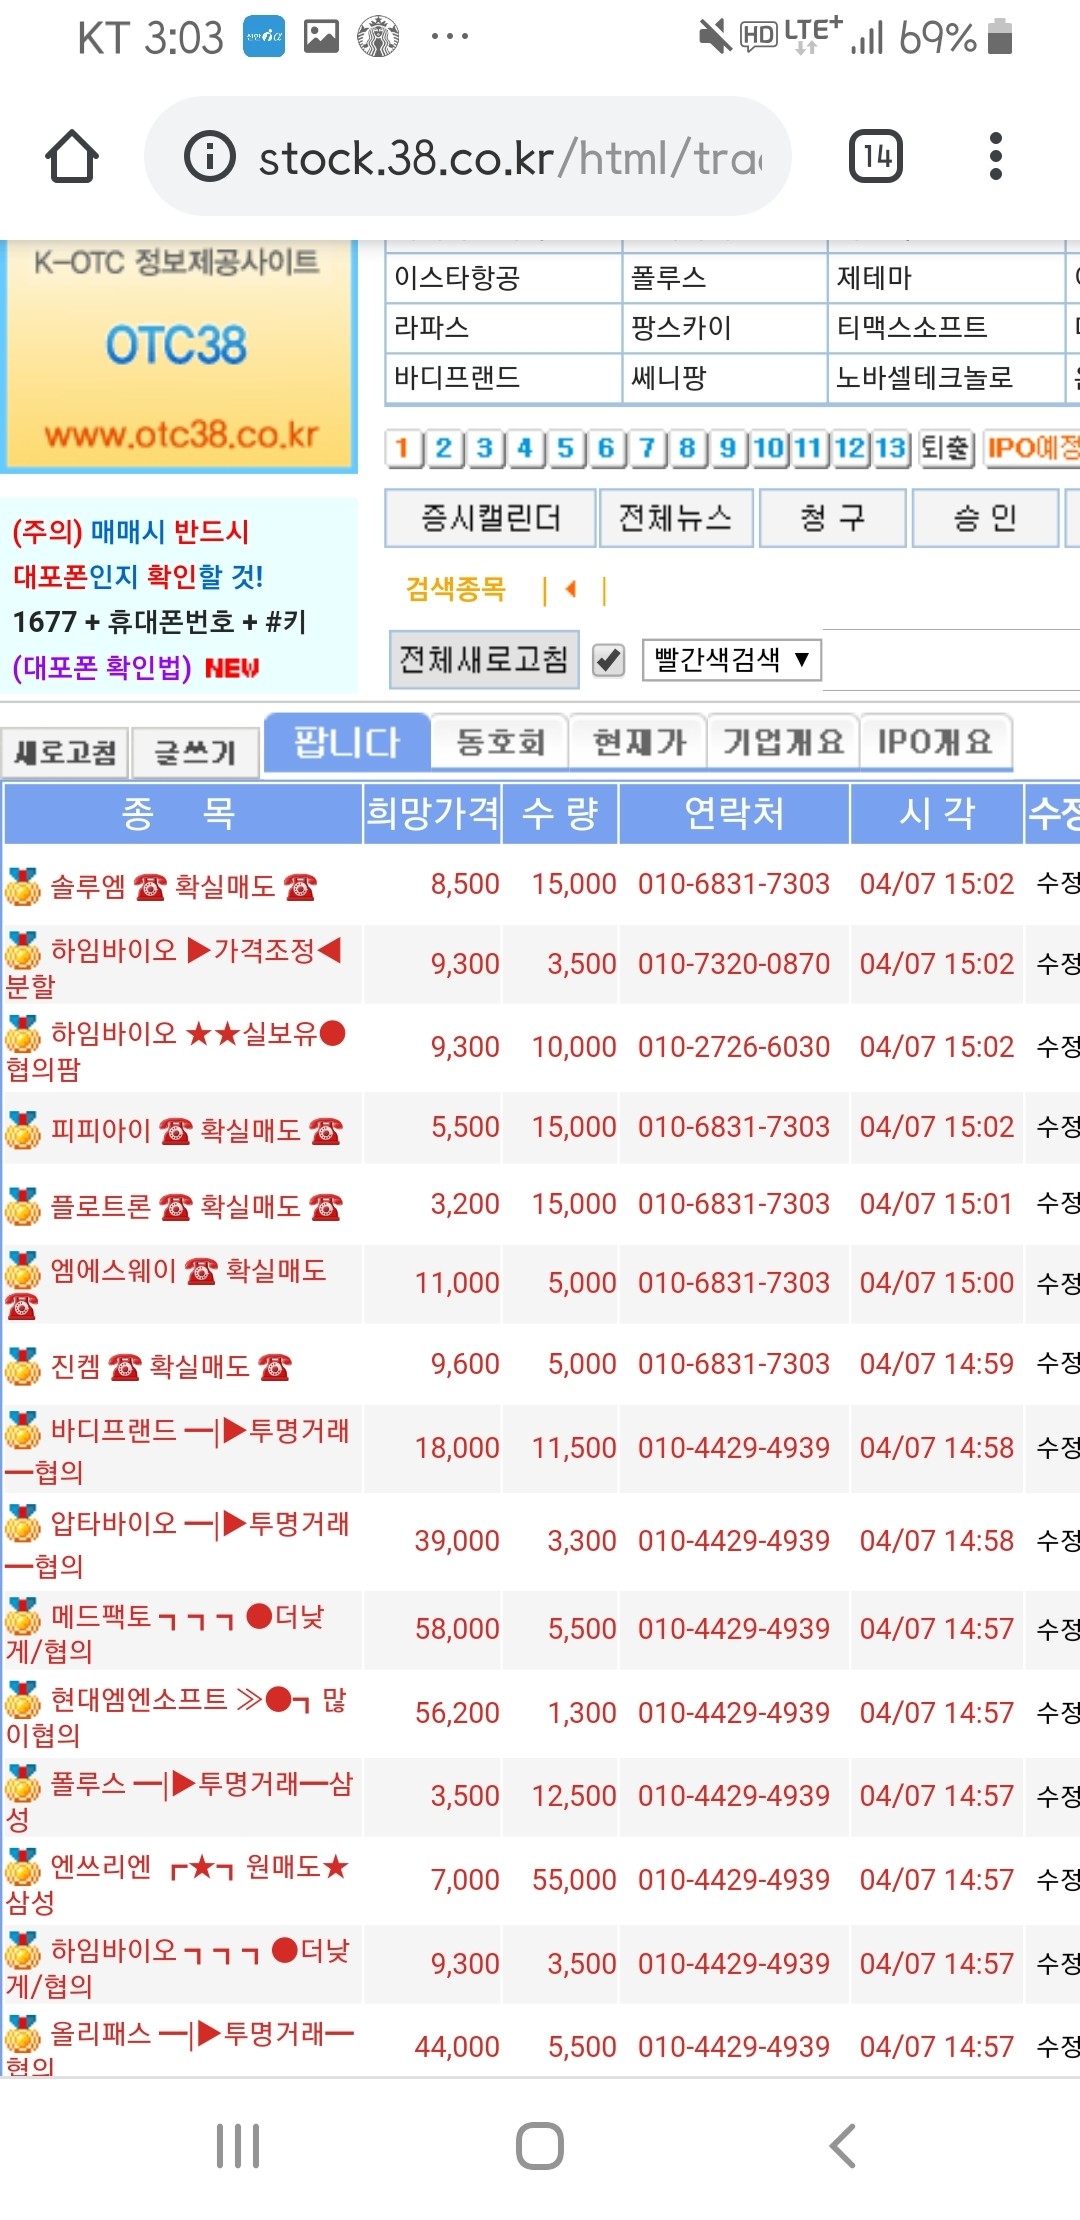Select phone number 010-2726-6030
1080x2220 pixels.
click(734, 1047)
